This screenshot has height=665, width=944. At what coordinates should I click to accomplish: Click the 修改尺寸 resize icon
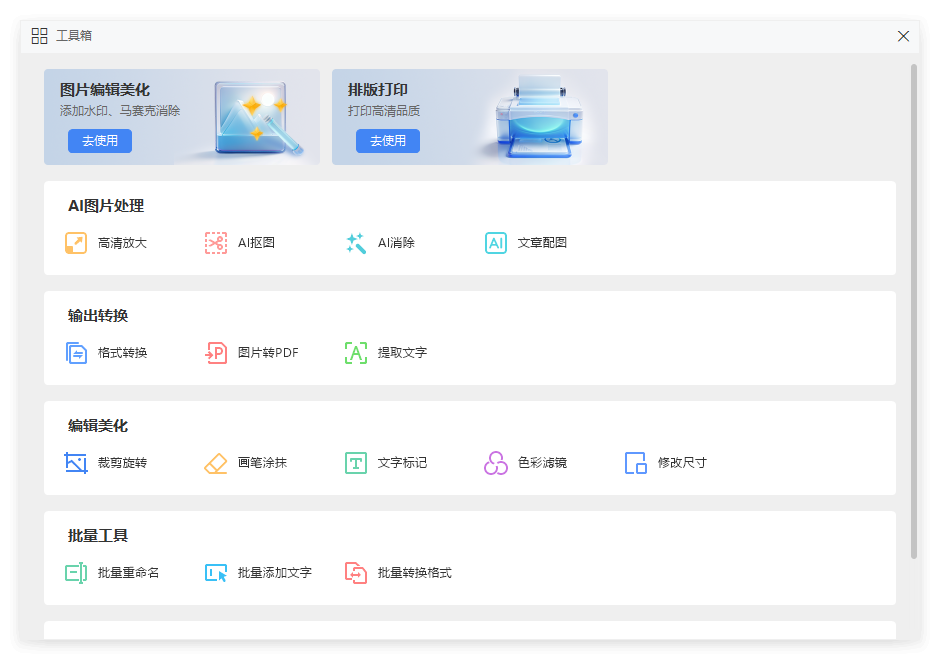636,463
